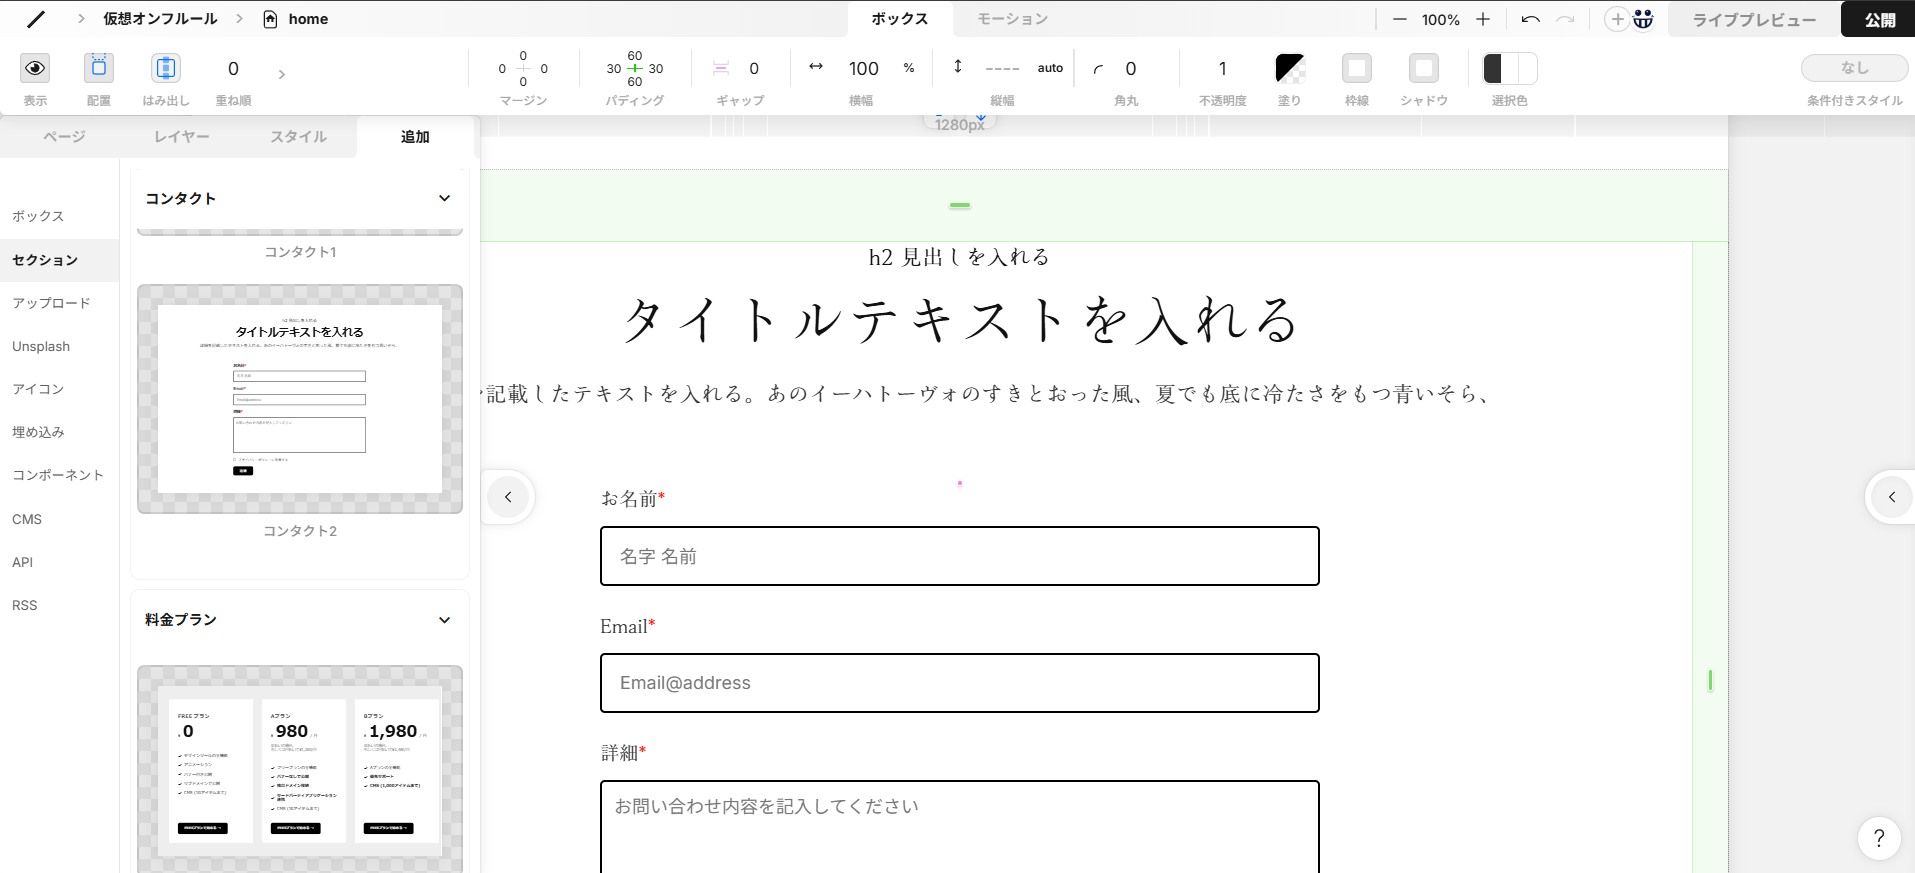Viewport: 1915px width, 873px height.
Task: Expand more layout options chevron
Action: (281, 74)
